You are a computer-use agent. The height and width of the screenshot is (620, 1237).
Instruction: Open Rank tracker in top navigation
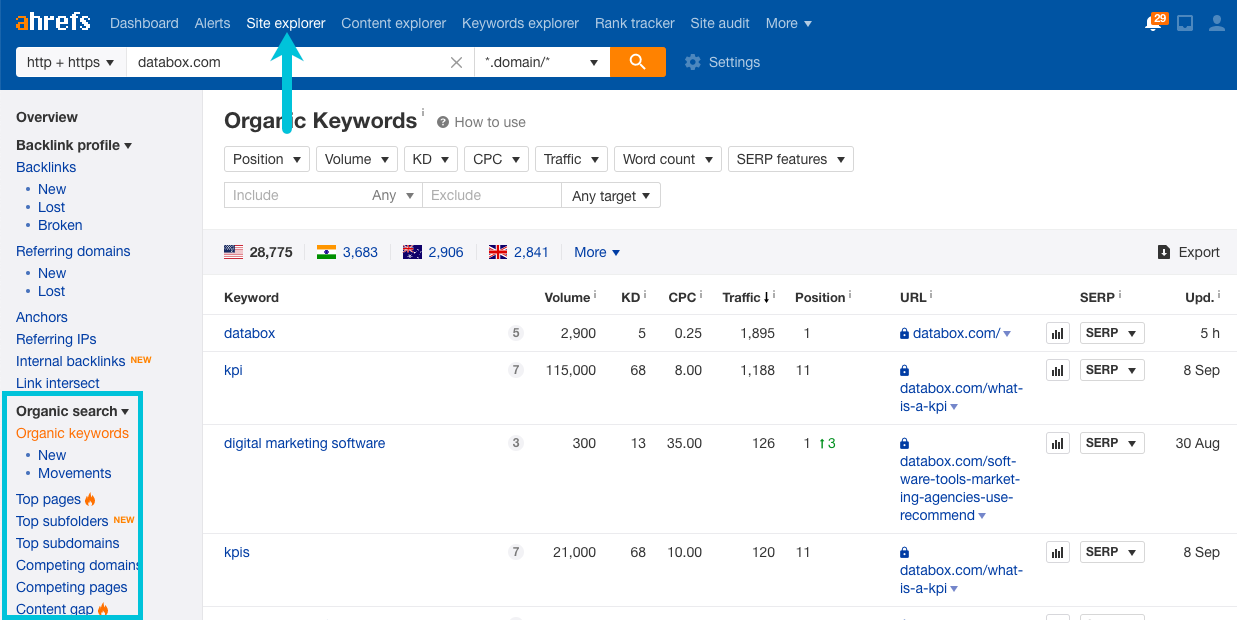(x=635, y=23)
